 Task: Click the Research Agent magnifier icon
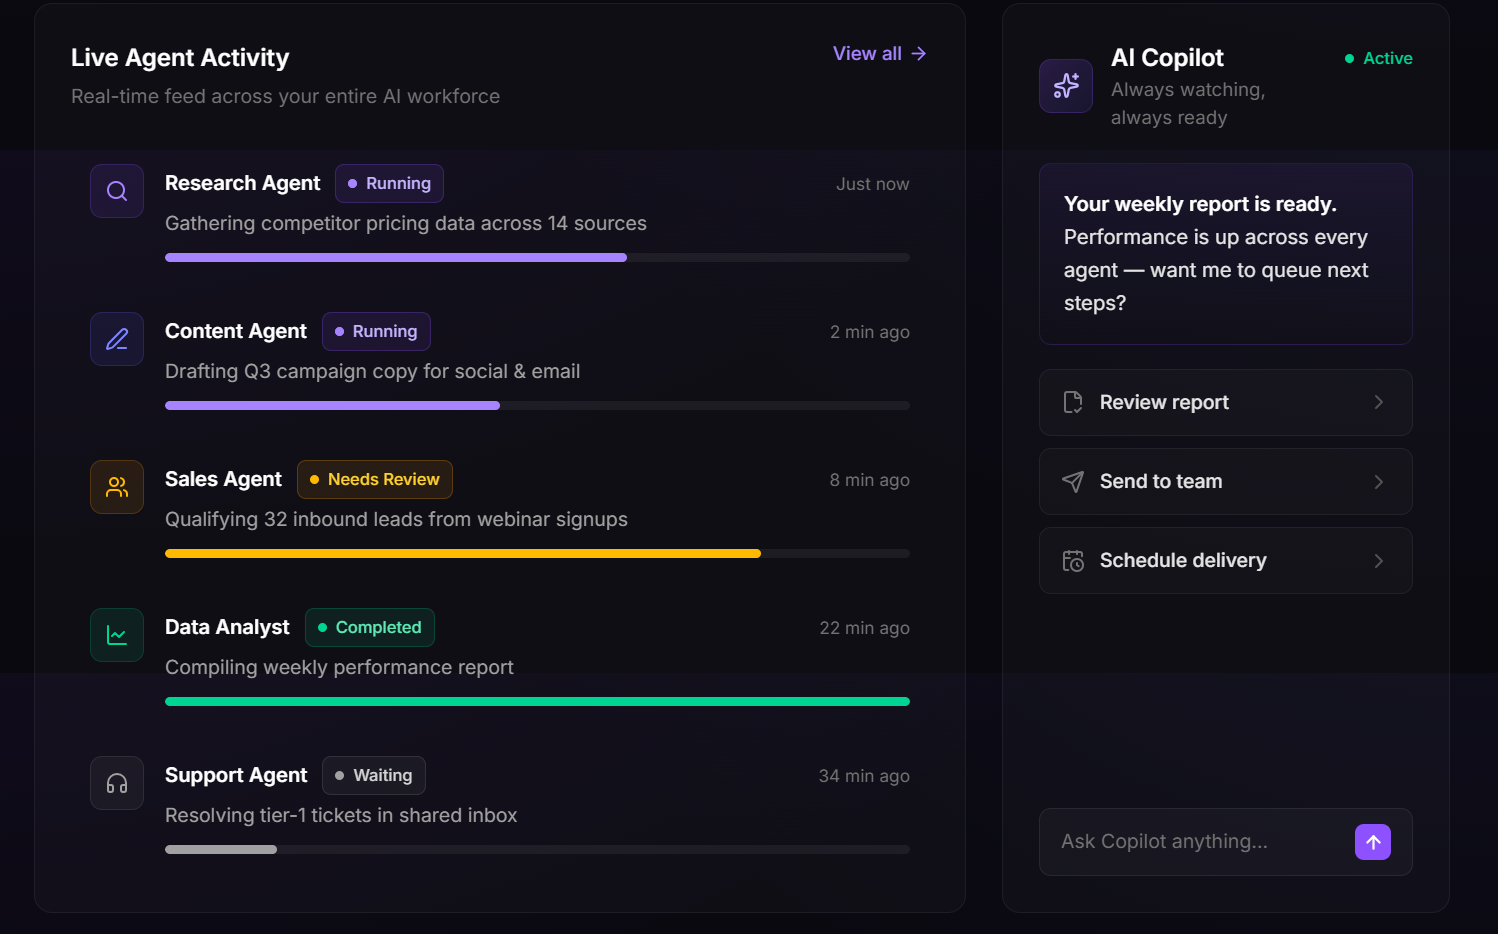pos(117,191)
